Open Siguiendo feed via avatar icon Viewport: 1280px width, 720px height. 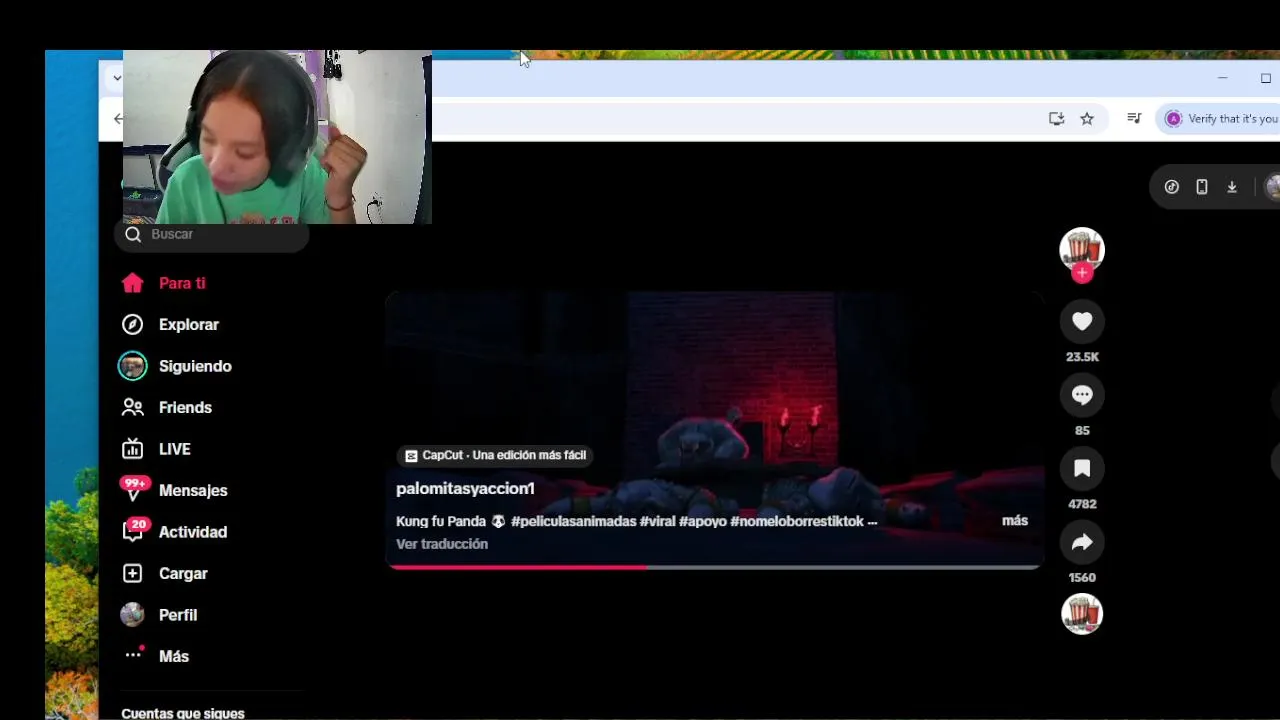click(x=133, y=366)
